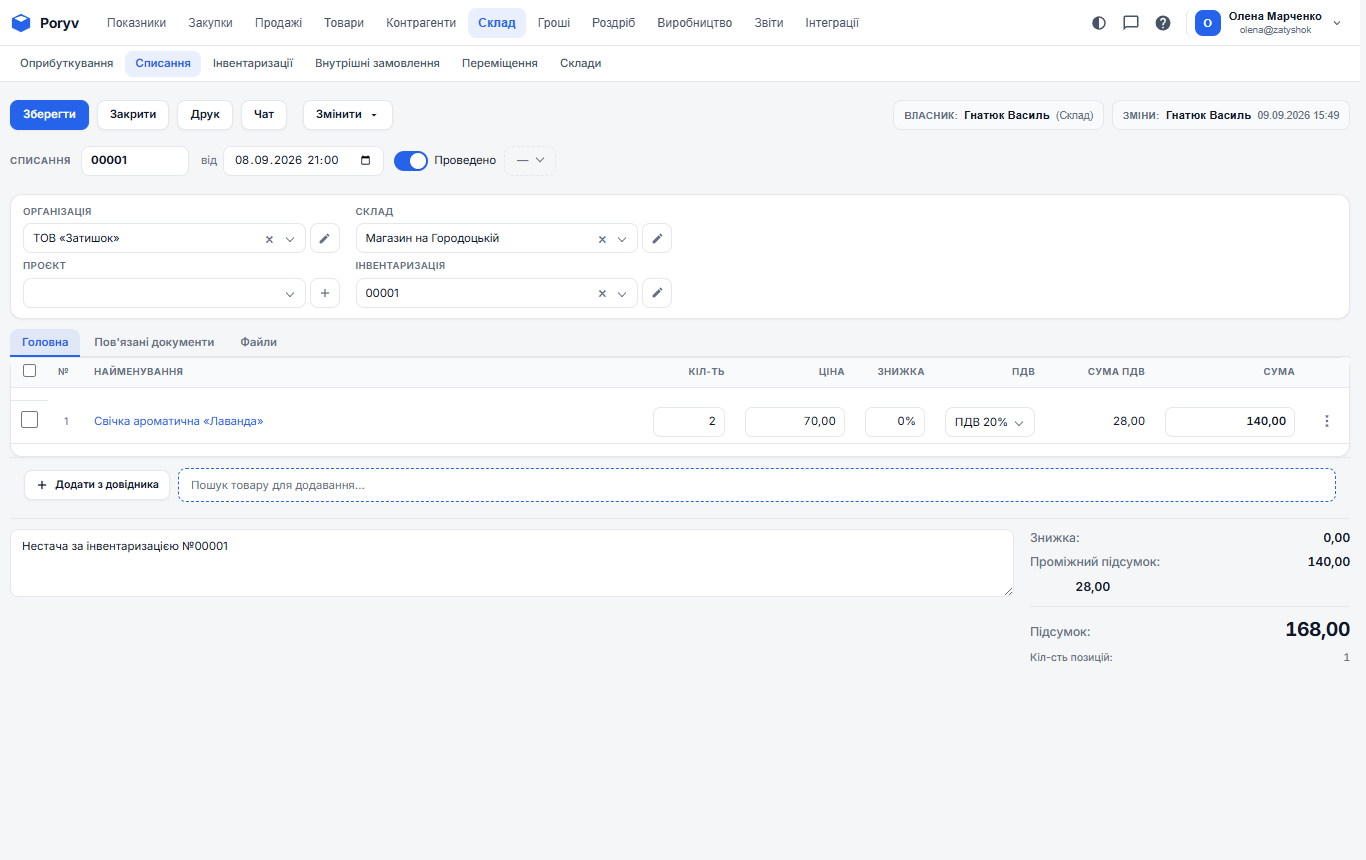This screenshot has height=860, width=1366.
Task: Edit warehouse with pencil icon
Action: coord(657,239)
